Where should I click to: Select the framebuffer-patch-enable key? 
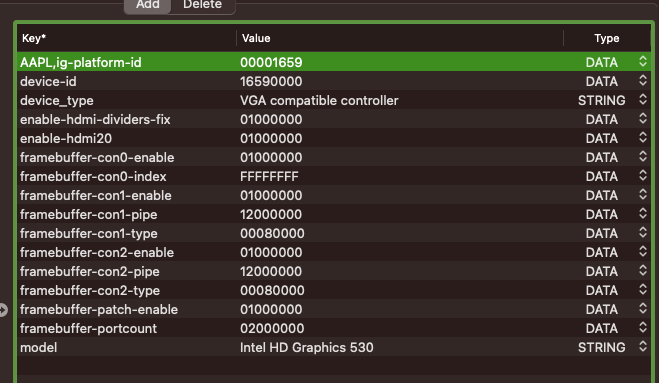tap(99, 310)
